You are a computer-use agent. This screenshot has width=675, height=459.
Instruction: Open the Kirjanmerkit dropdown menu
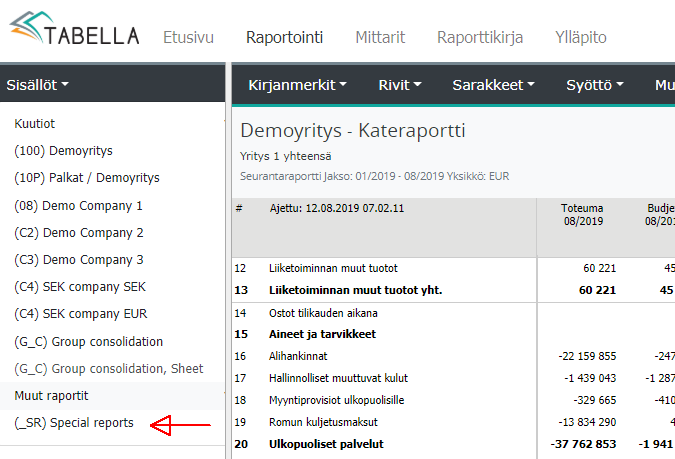click(297, 85)
